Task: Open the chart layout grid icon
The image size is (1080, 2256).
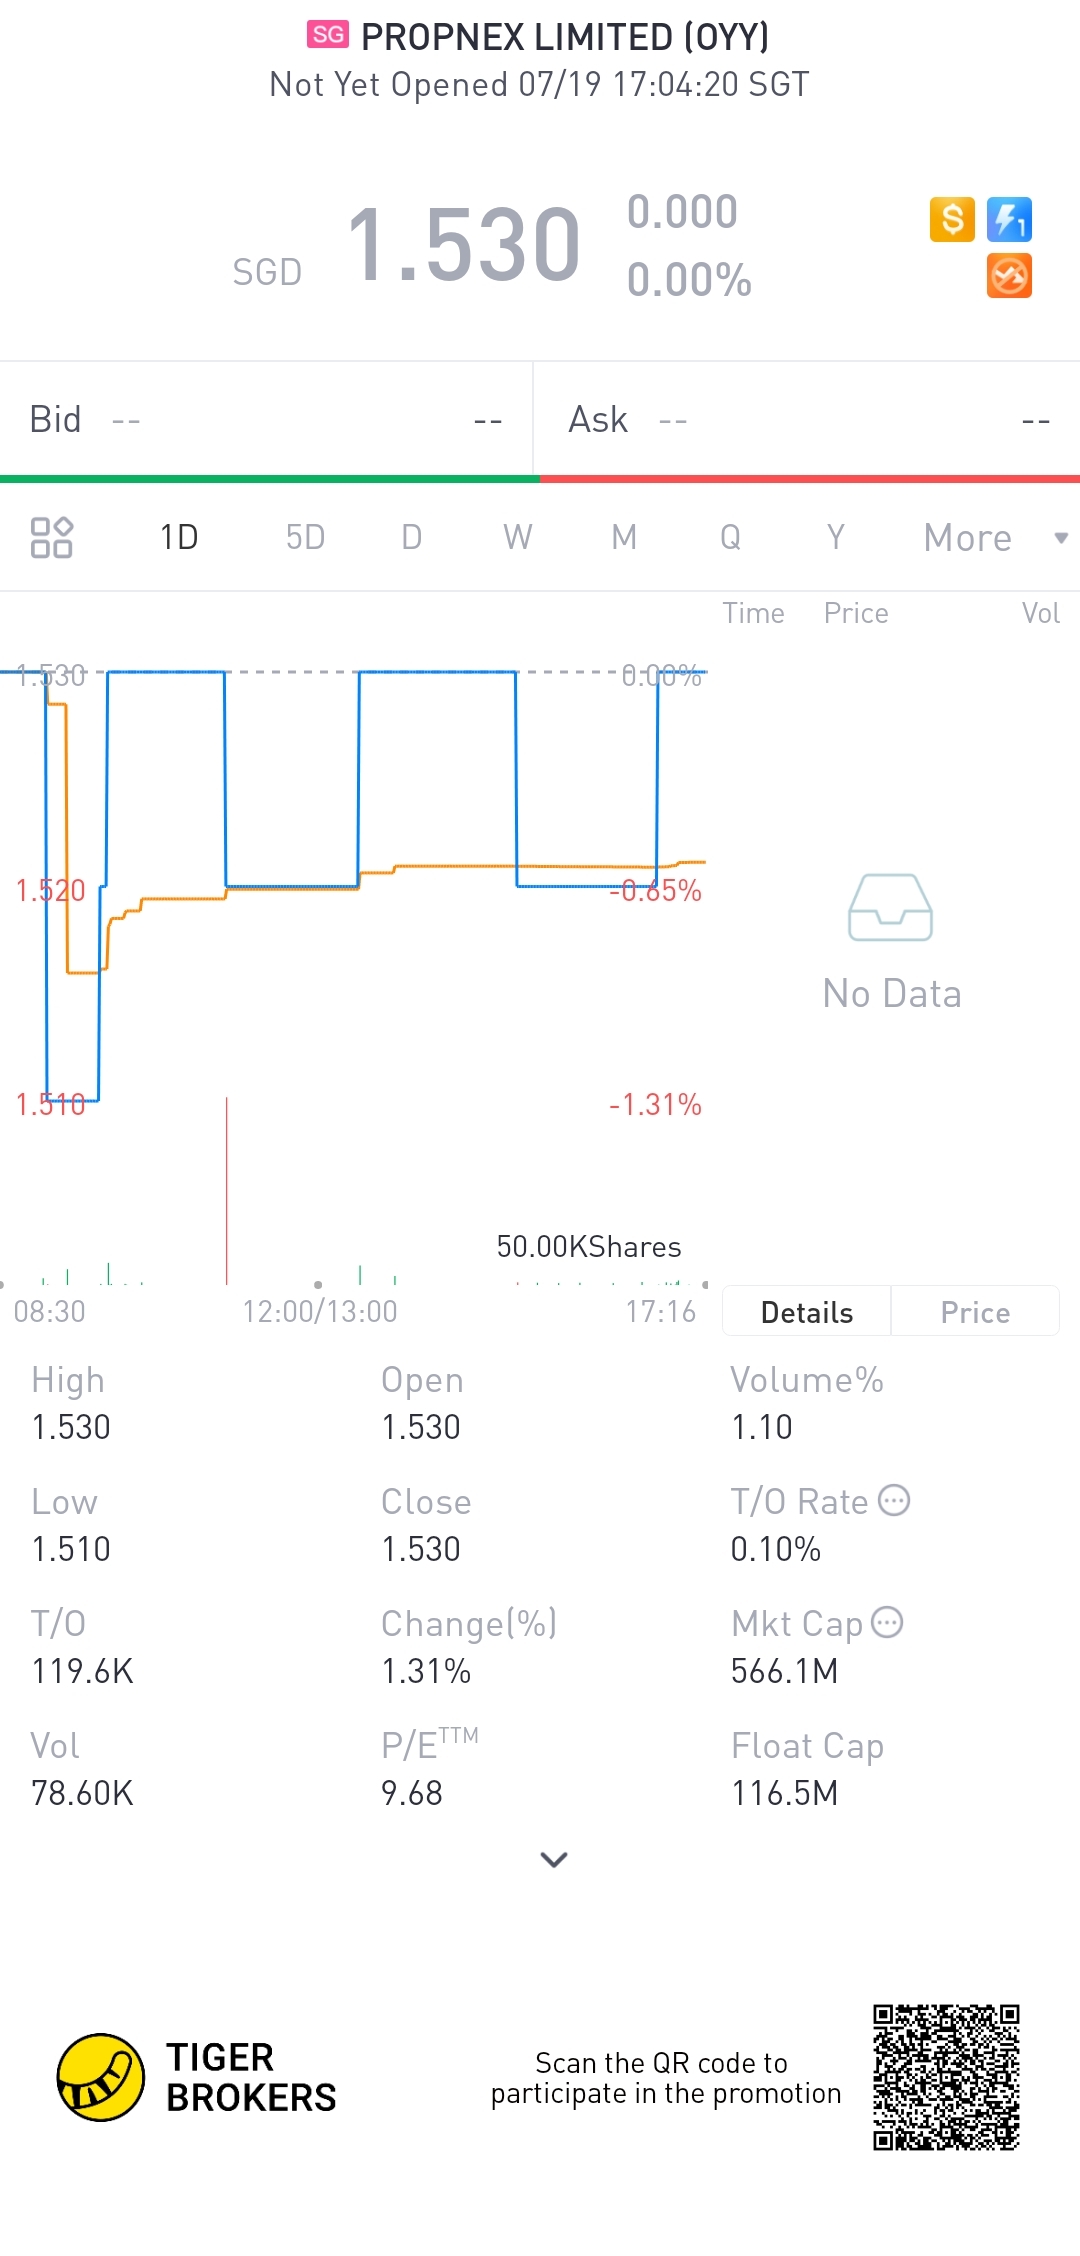Action: (52, 537)
